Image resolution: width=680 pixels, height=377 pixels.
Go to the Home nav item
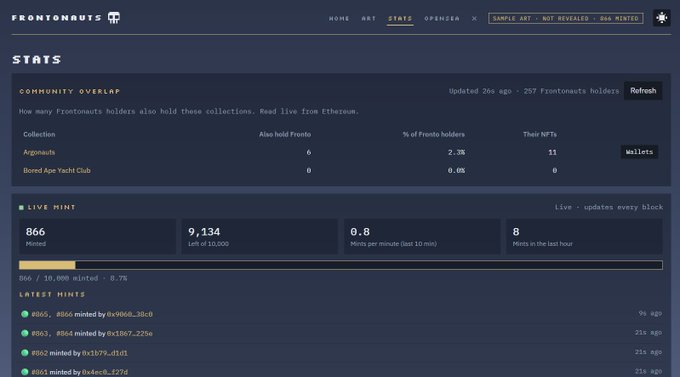pyautogui.click(x=339, y=18)
